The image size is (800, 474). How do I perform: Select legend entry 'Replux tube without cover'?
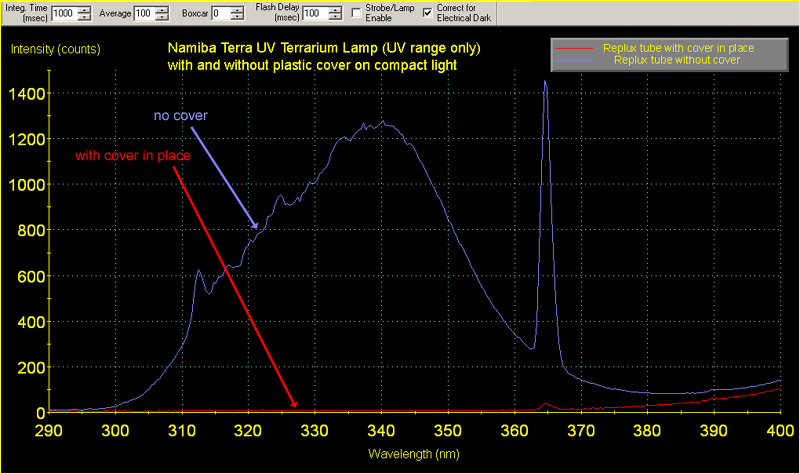(677, 60)
